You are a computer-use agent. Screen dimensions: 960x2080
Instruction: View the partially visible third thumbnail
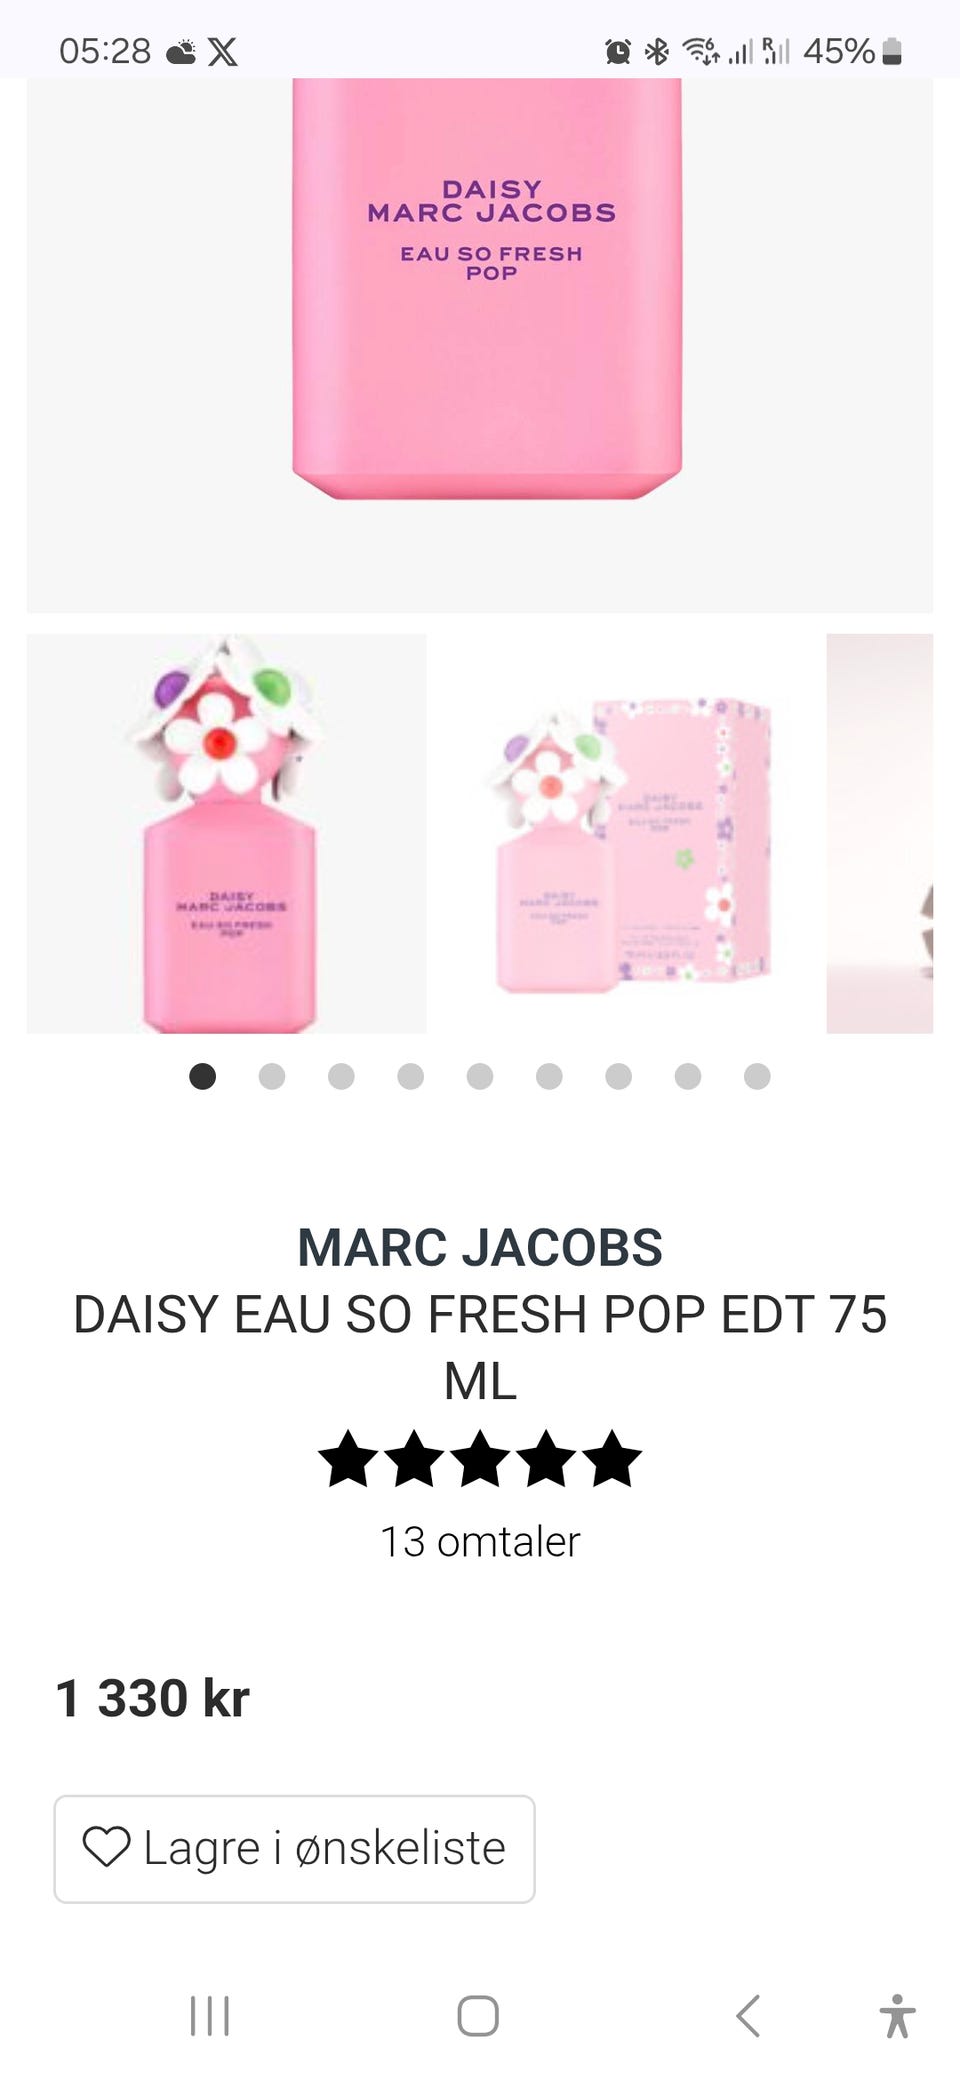click(880, 833)
